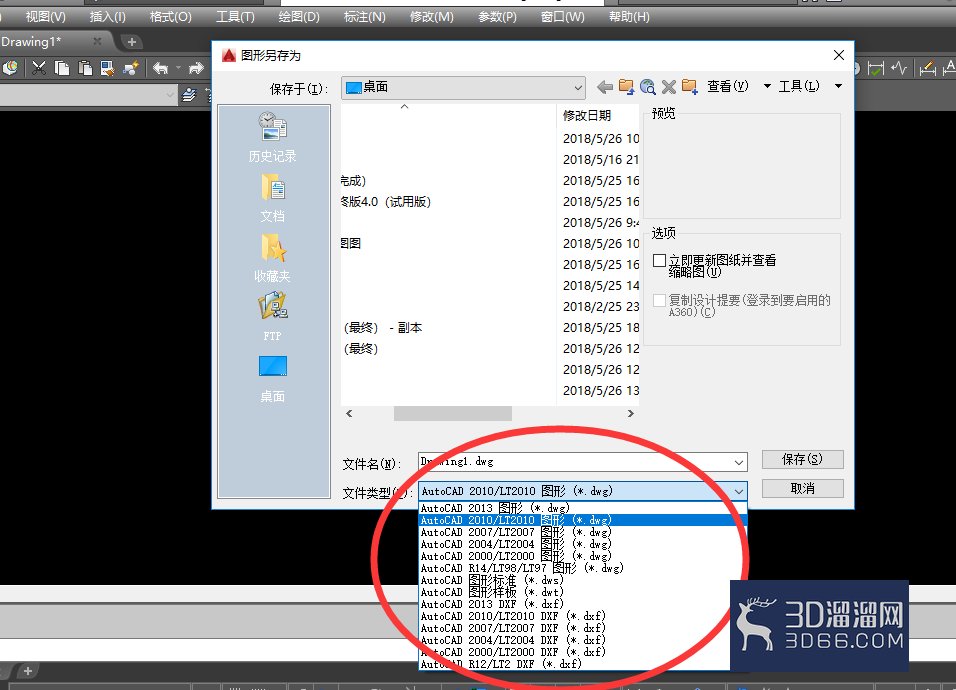Click the Paste icon in AutoCAD toolbar
The image size is (956, 690).
click(85, 68)
